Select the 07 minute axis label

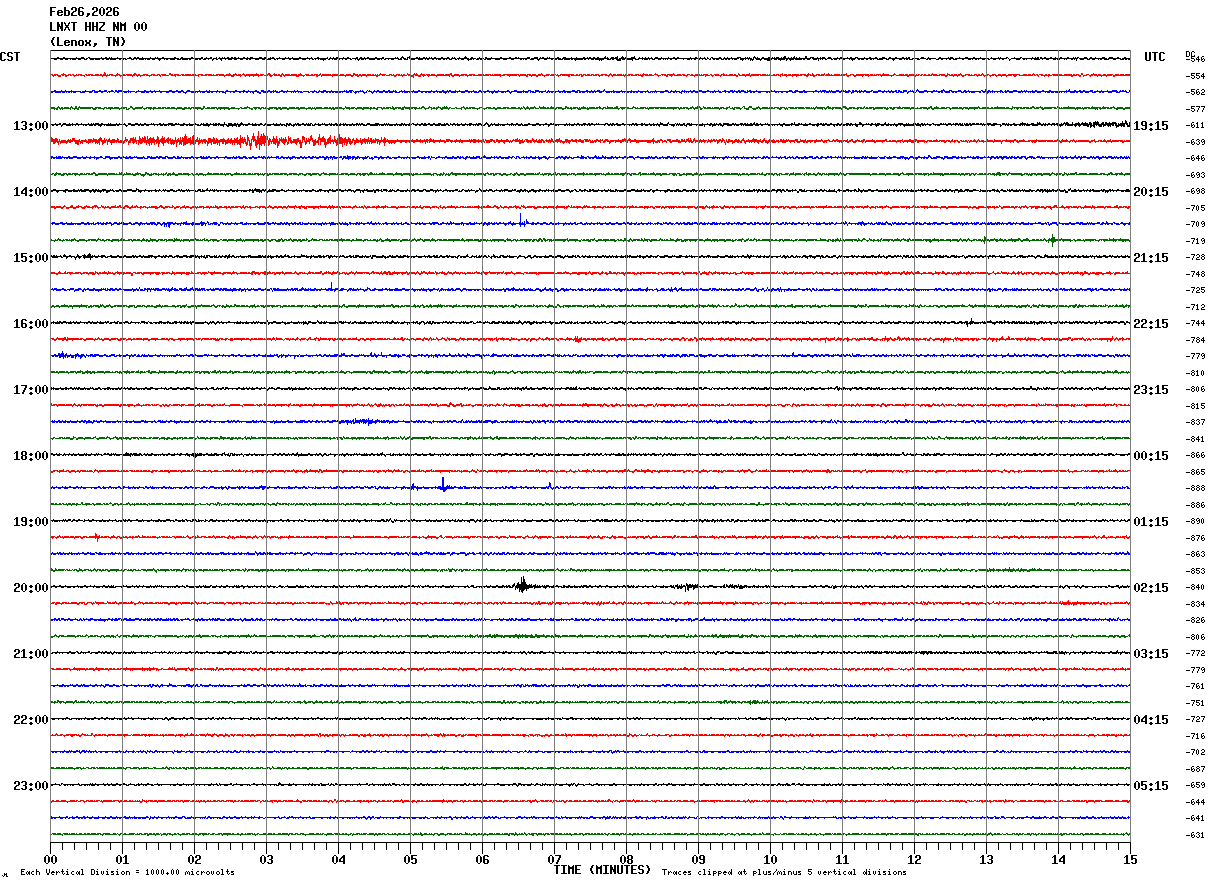coord(554,860)
